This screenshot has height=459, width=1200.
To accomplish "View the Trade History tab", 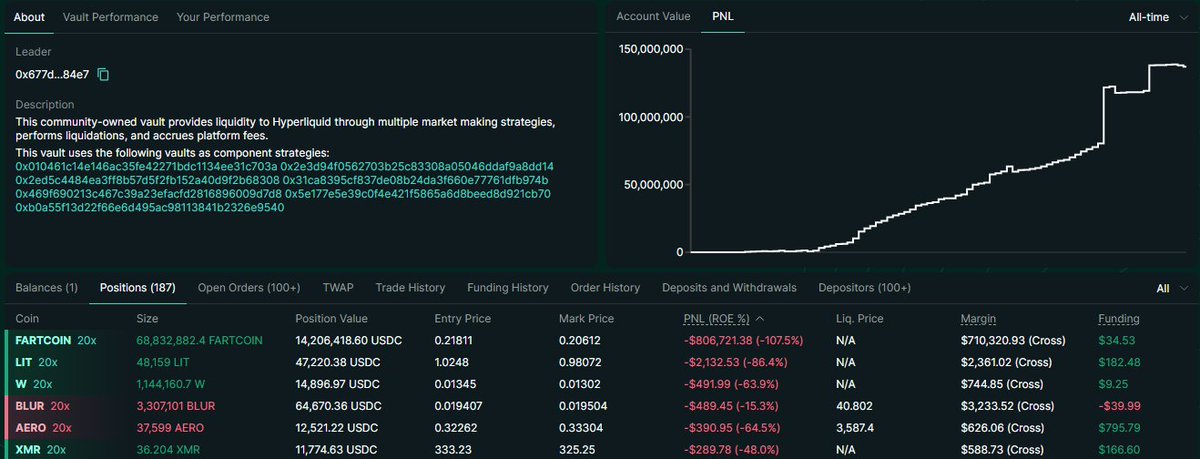I will (x=410, y=288).
